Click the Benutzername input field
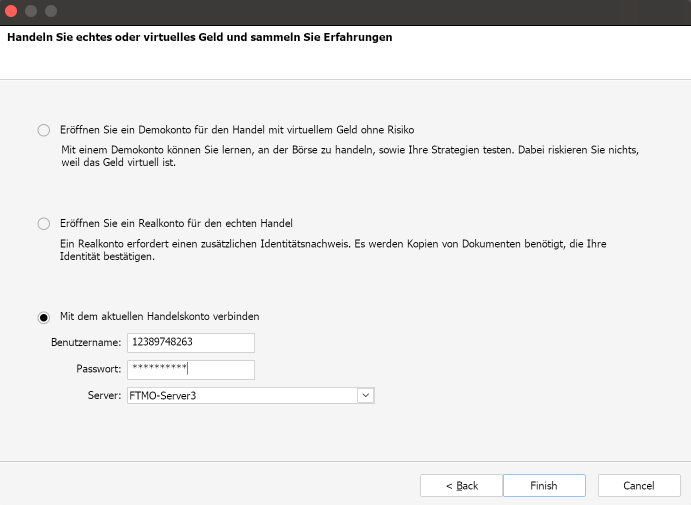The height and width of the screenshot is (505, 691). click(190, 343)
